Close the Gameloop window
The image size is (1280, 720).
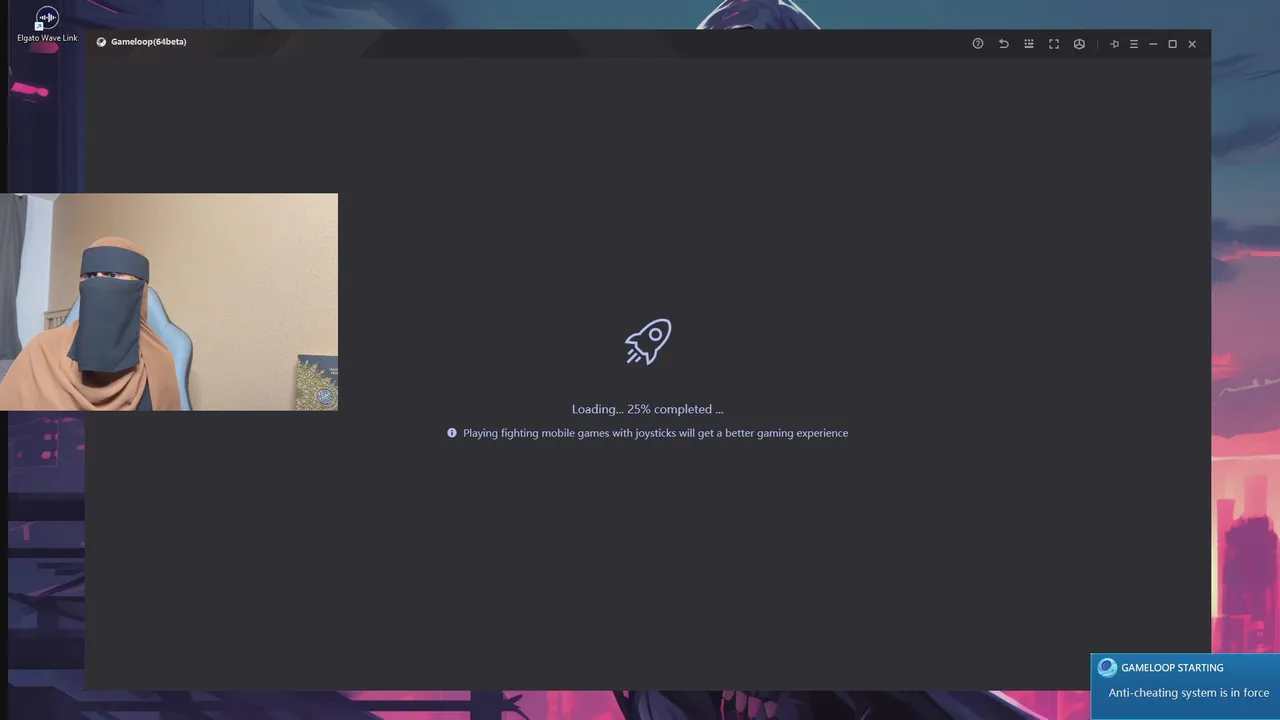pos(1192,44)
